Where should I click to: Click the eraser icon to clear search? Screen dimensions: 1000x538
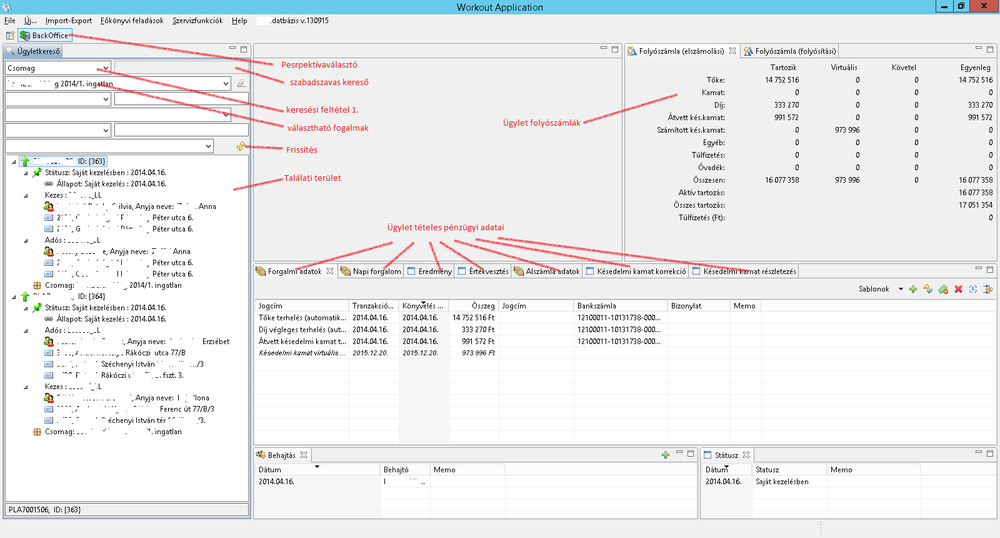coord(240,84)
